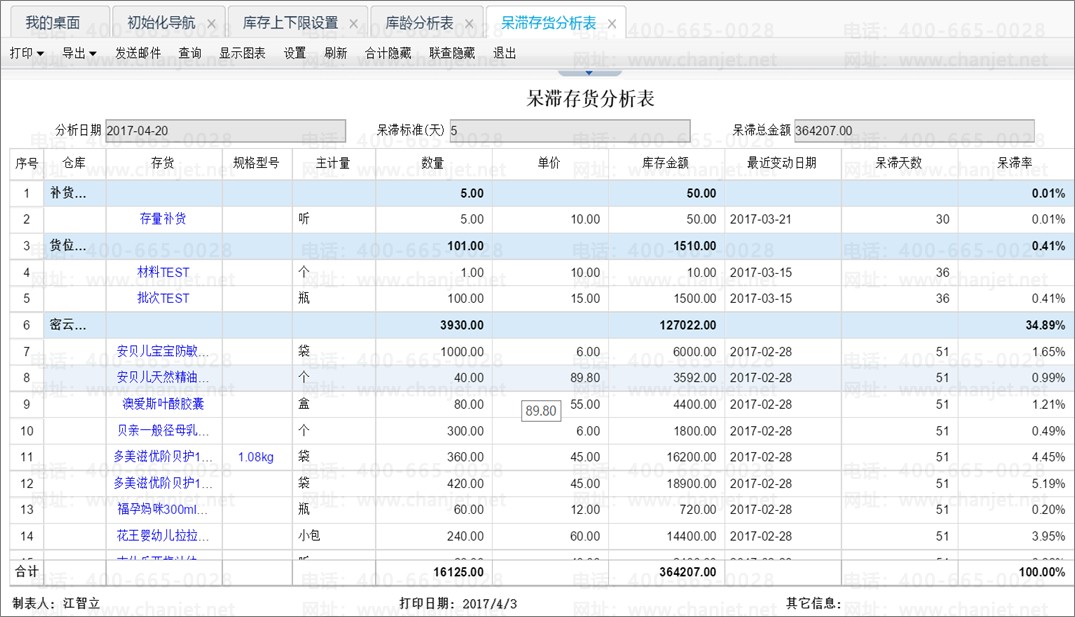This screenshot has height=617, width=1075.
Task: Refresh the report with 刷新
Action: tap(336, 53)
